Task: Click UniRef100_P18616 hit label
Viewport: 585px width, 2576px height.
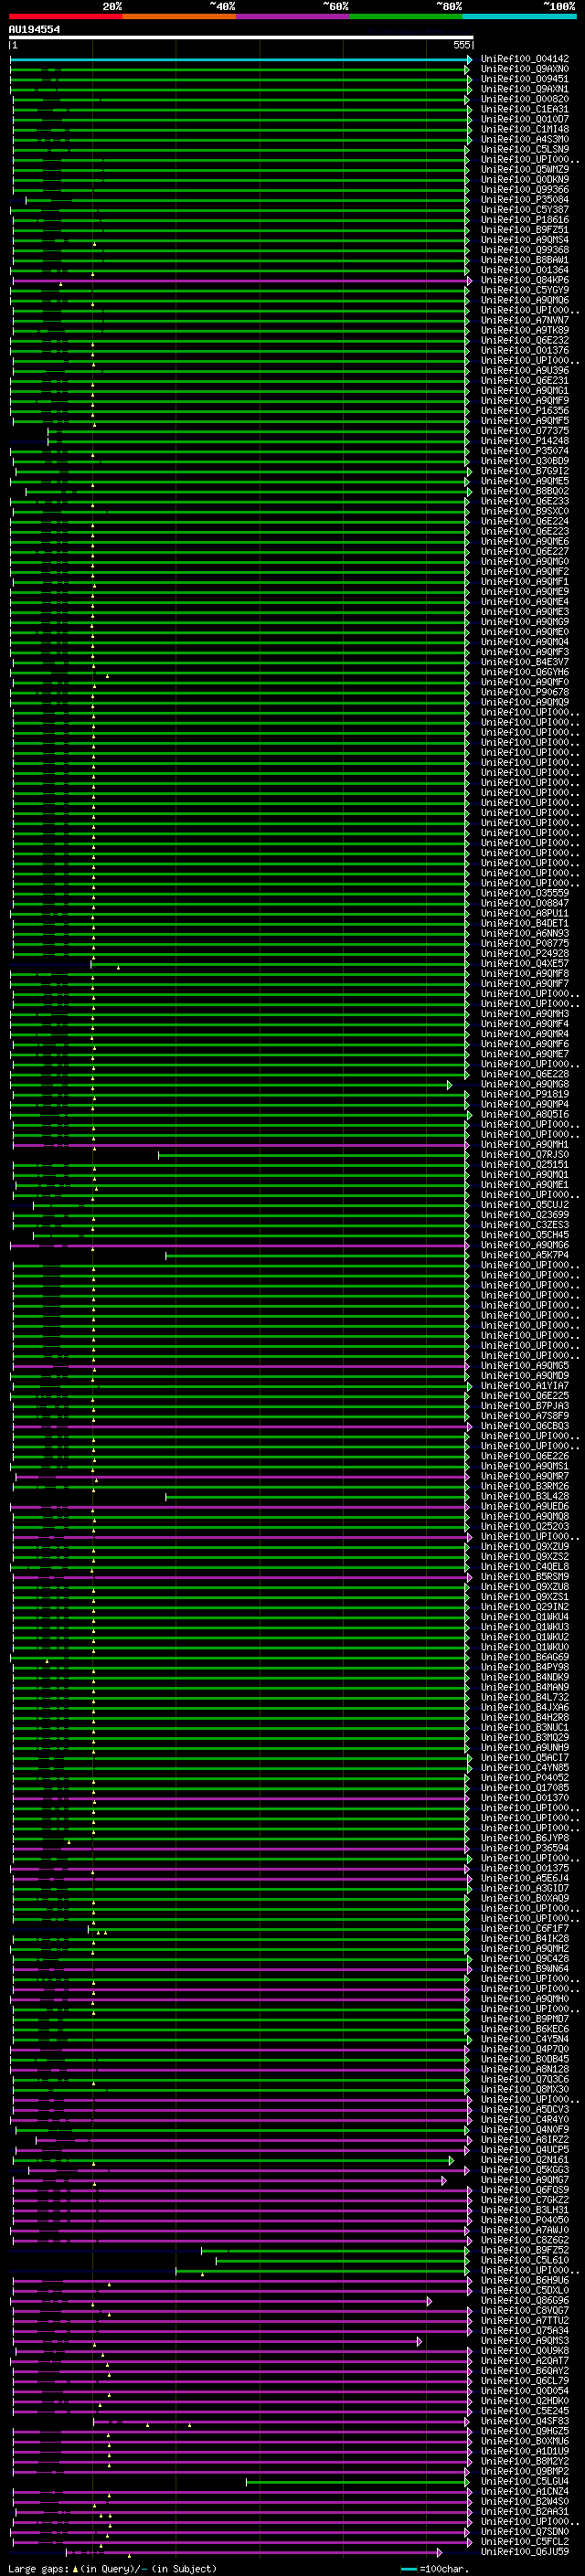Action: coord(525,220)
